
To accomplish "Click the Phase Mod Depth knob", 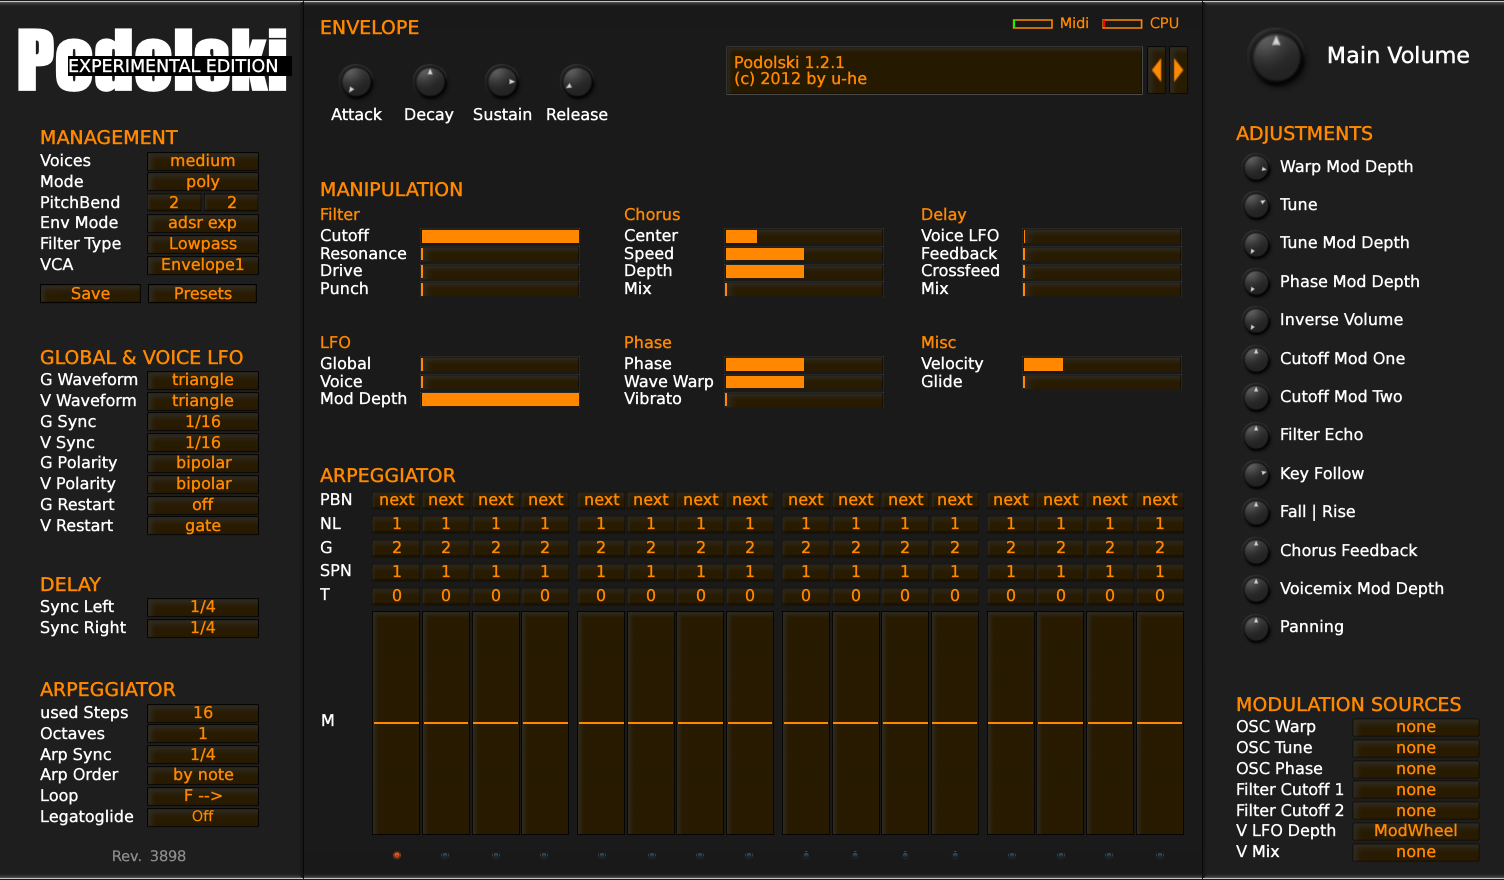I will [x=1256, y=282].
